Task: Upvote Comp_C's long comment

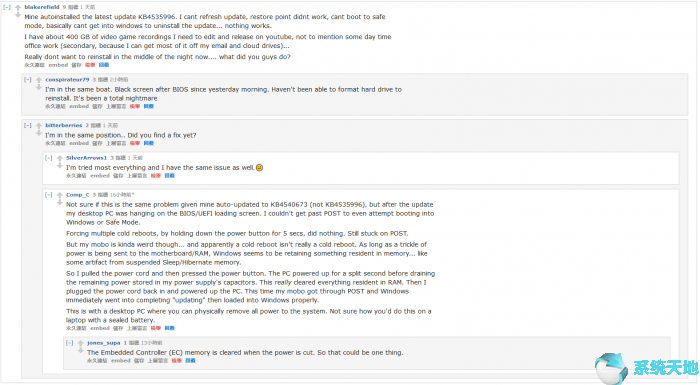Action: point(60,196)
